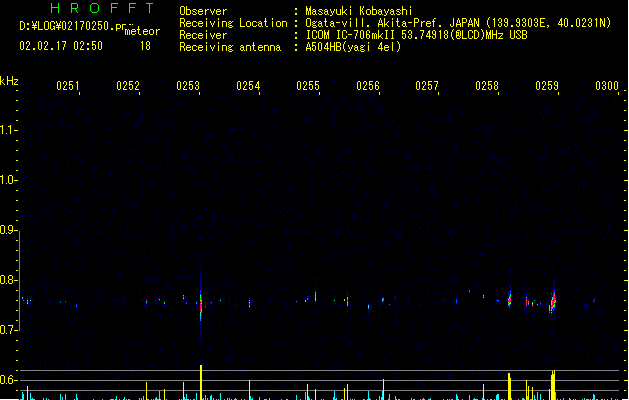Click the 1.0 kHz frequency label
The image size is (629, 400).
8,180
